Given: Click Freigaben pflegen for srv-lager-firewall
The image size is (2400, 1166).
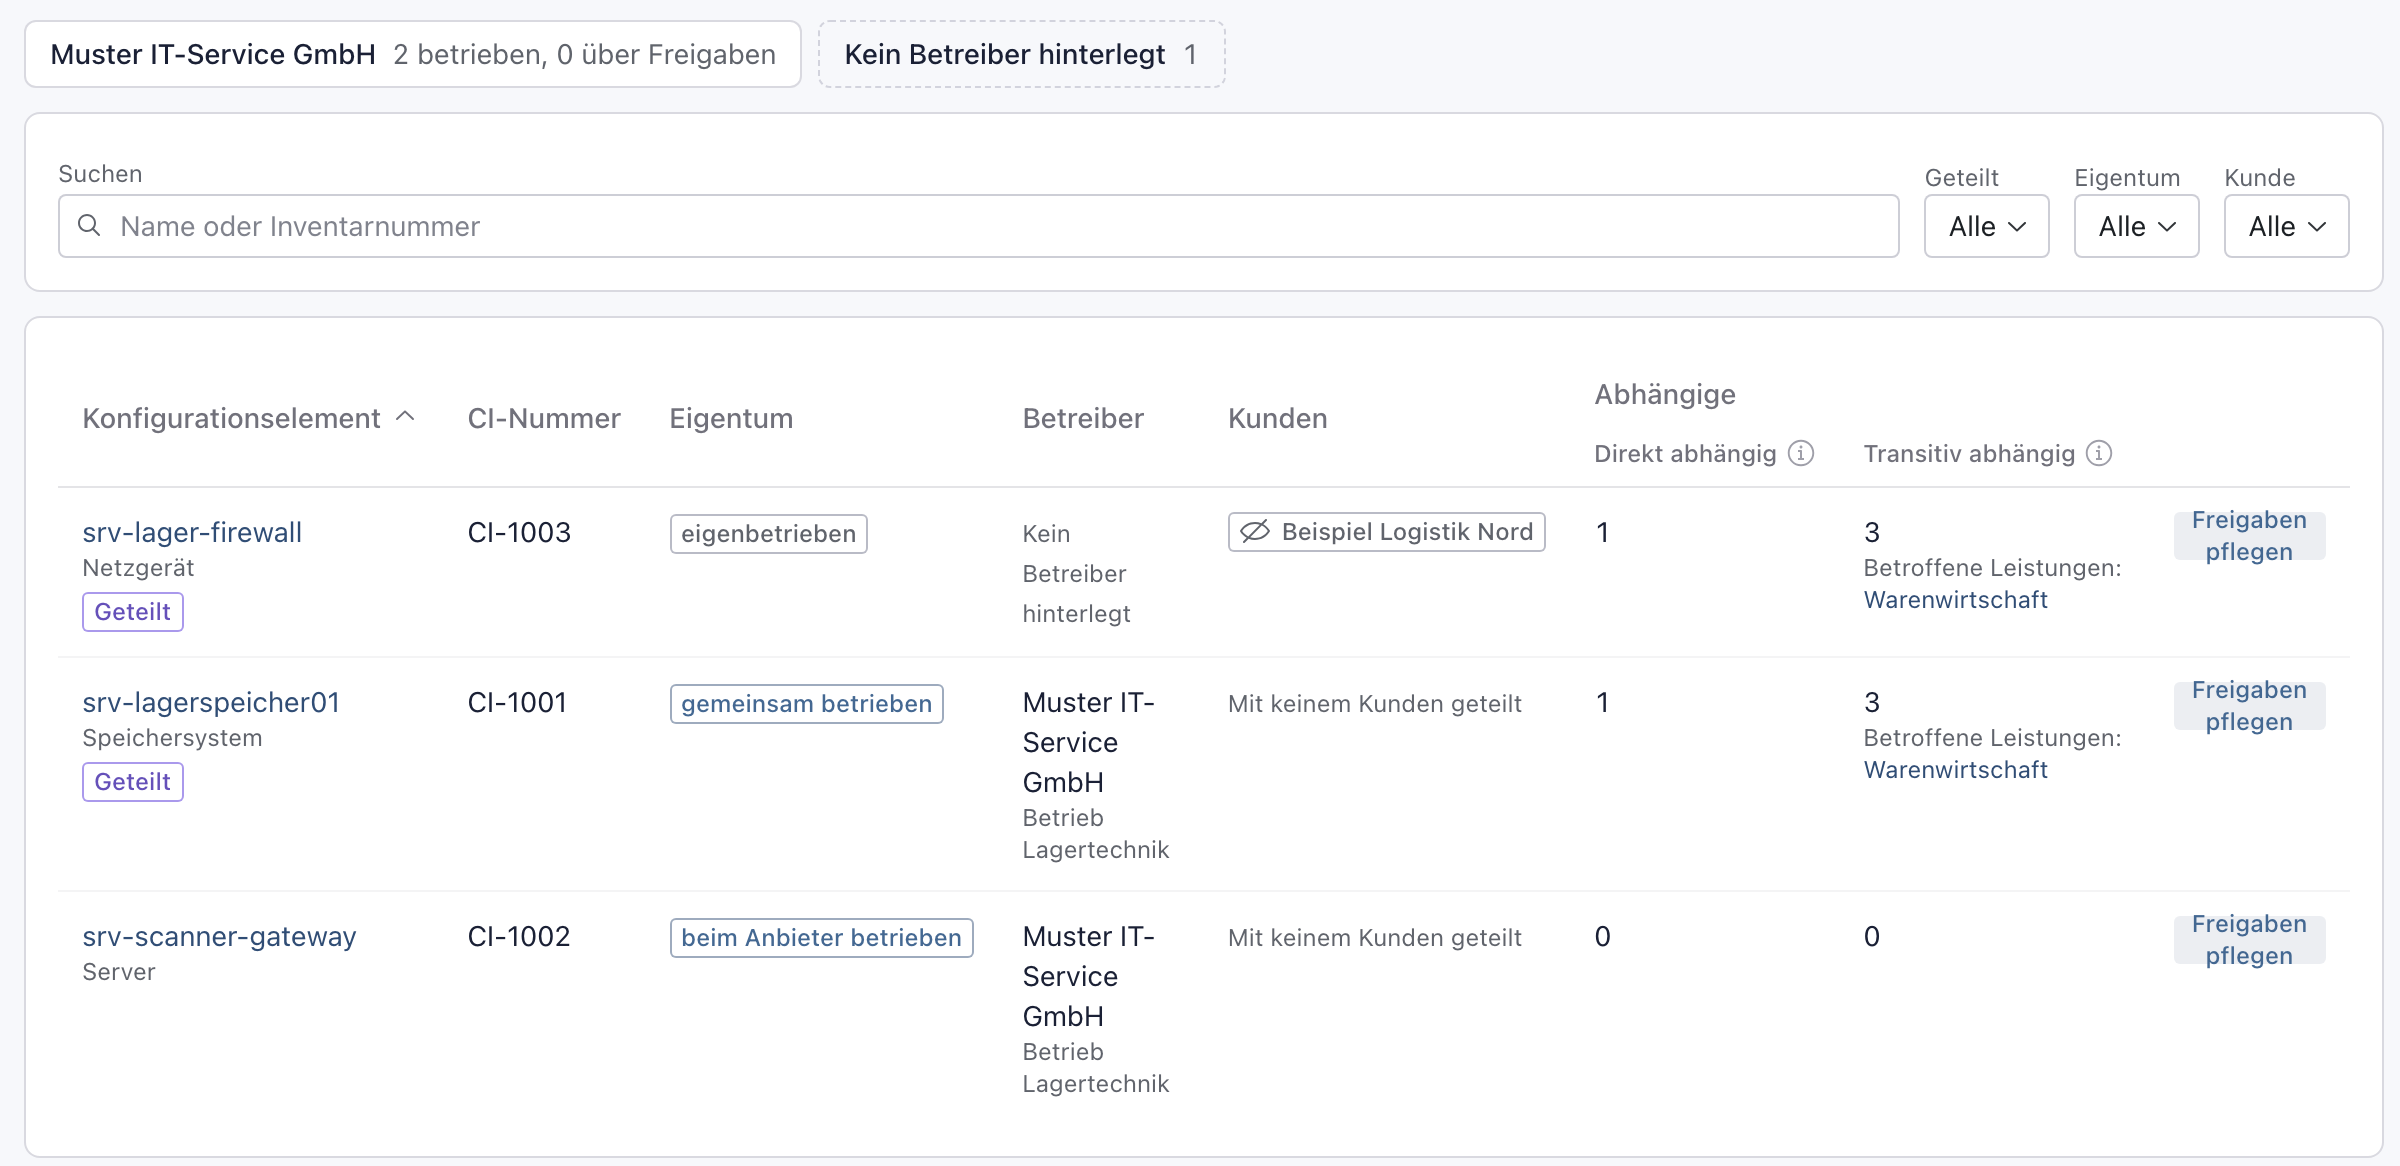Looking at the screenshot, I should pos(2249,536).
